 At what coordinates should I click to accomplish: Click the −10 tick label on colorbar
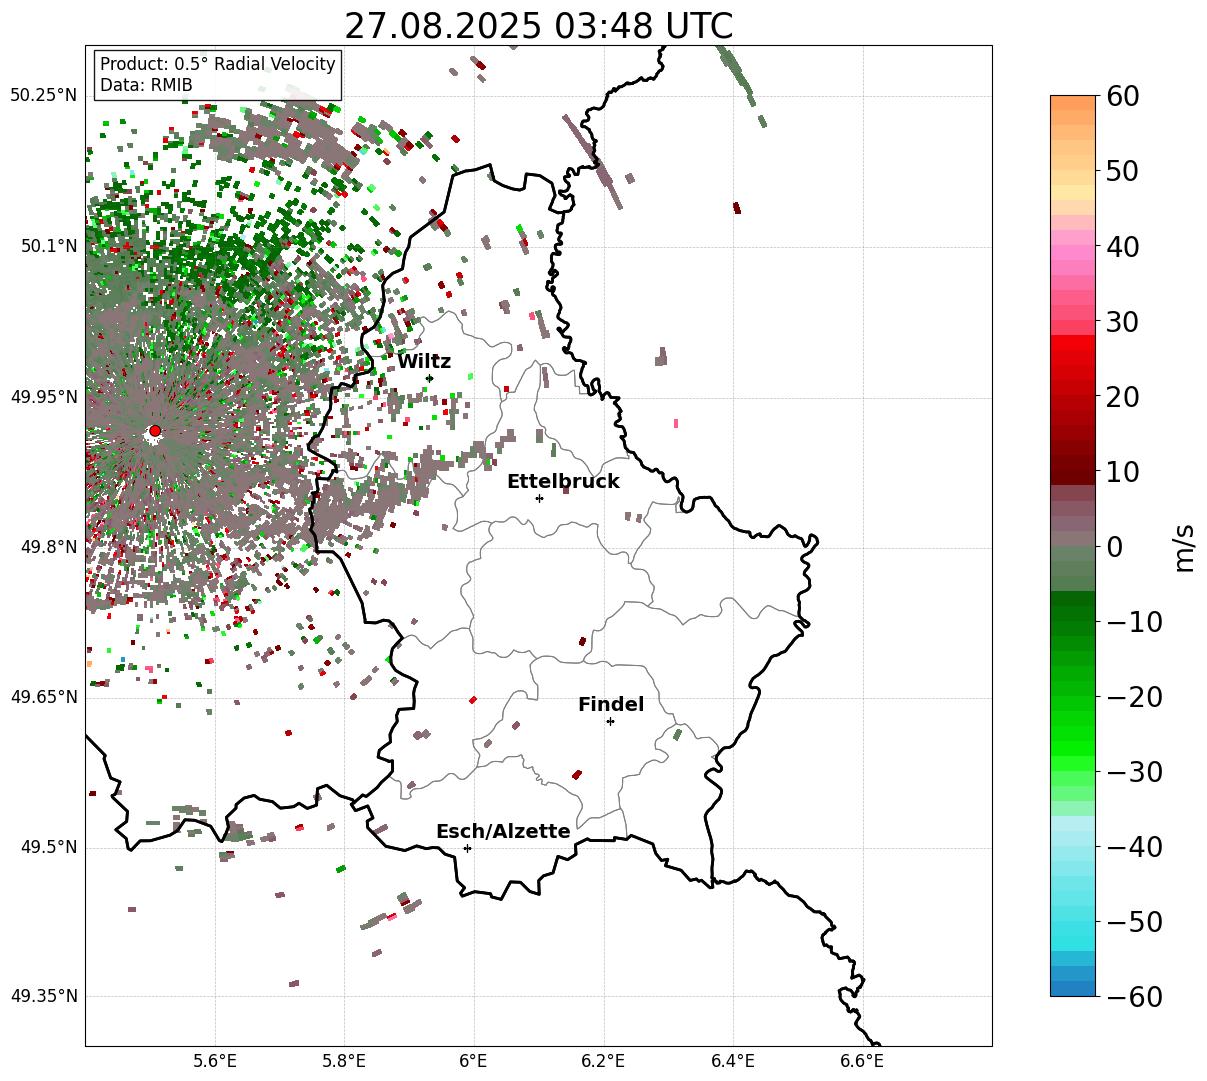coord(1134,621)
